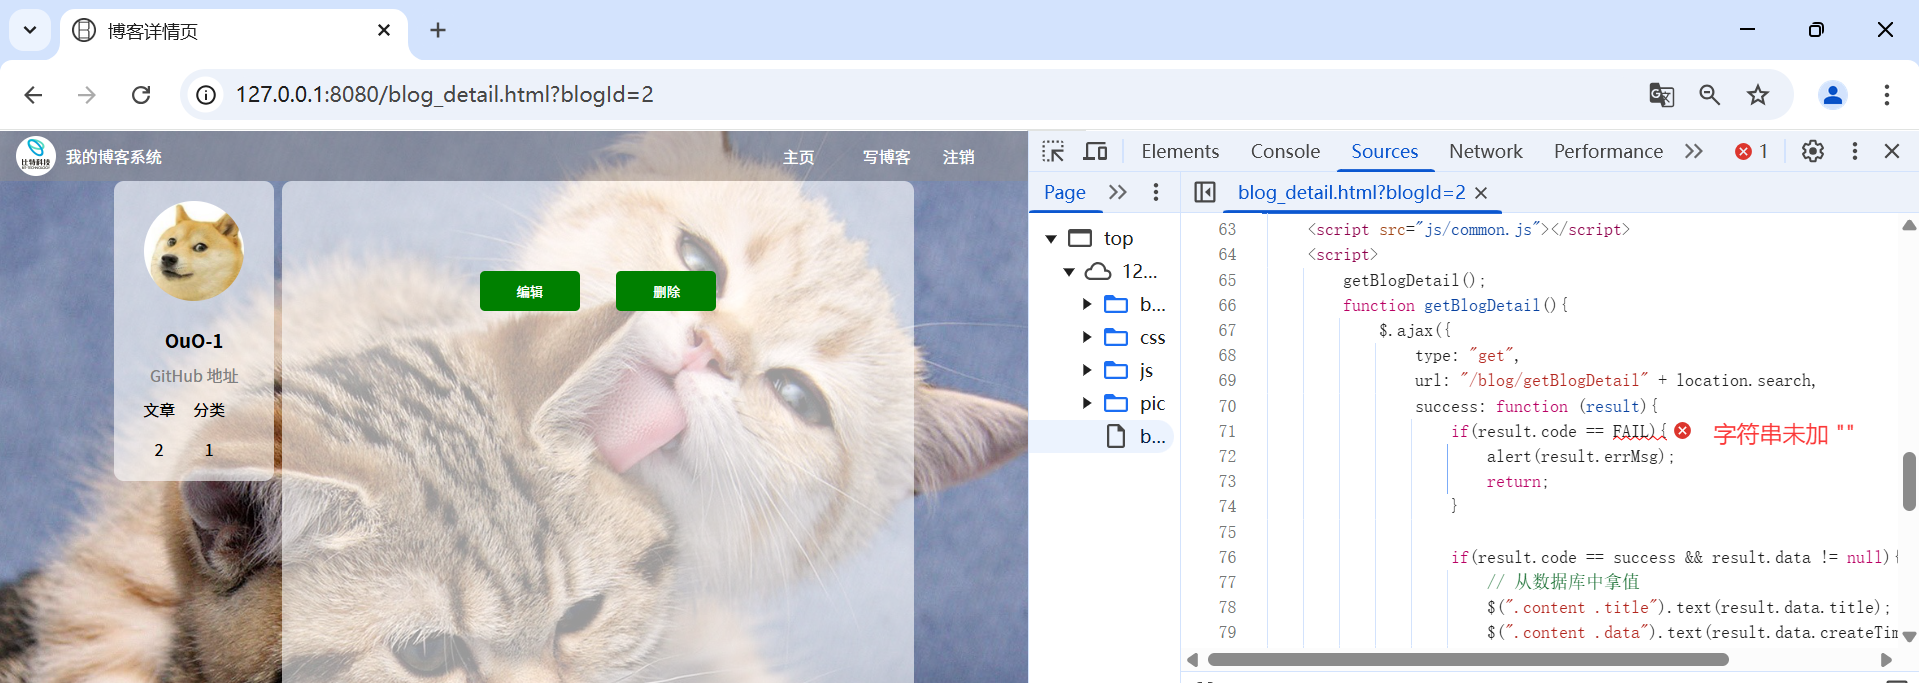Viewport: 1919px width, 683px height.
Task: Show more navigator tabs chevron
Action: (x=1118, y=192)
